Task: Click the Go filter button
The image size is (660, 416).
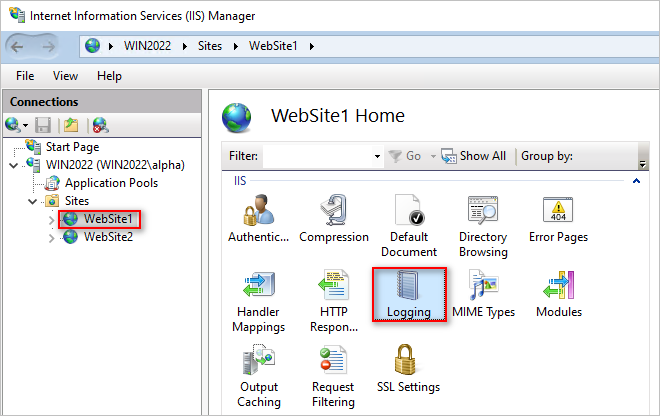Action: (405, 156)
